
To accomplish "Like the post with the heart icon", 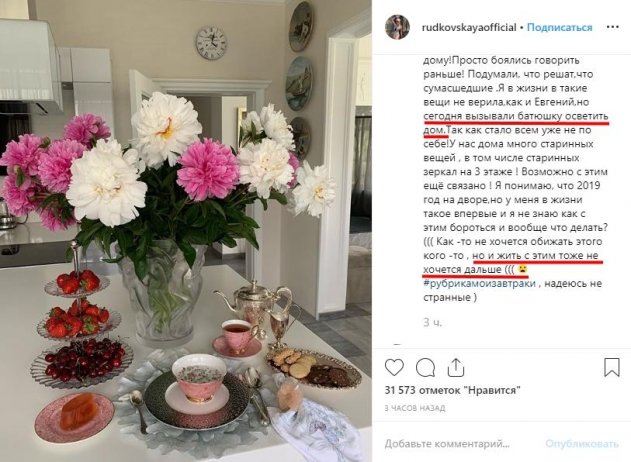I will [x=394, y=367].
